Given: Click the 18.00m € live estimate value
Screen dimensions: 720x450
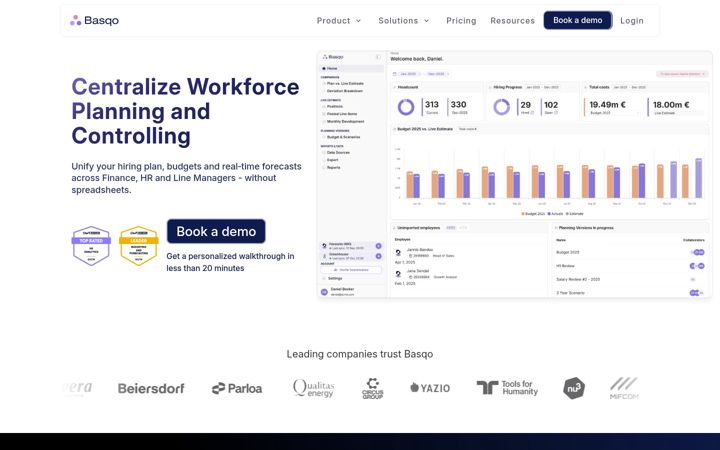Looking at the screenshot, I should pyautogui.click(x=671, y=105).
